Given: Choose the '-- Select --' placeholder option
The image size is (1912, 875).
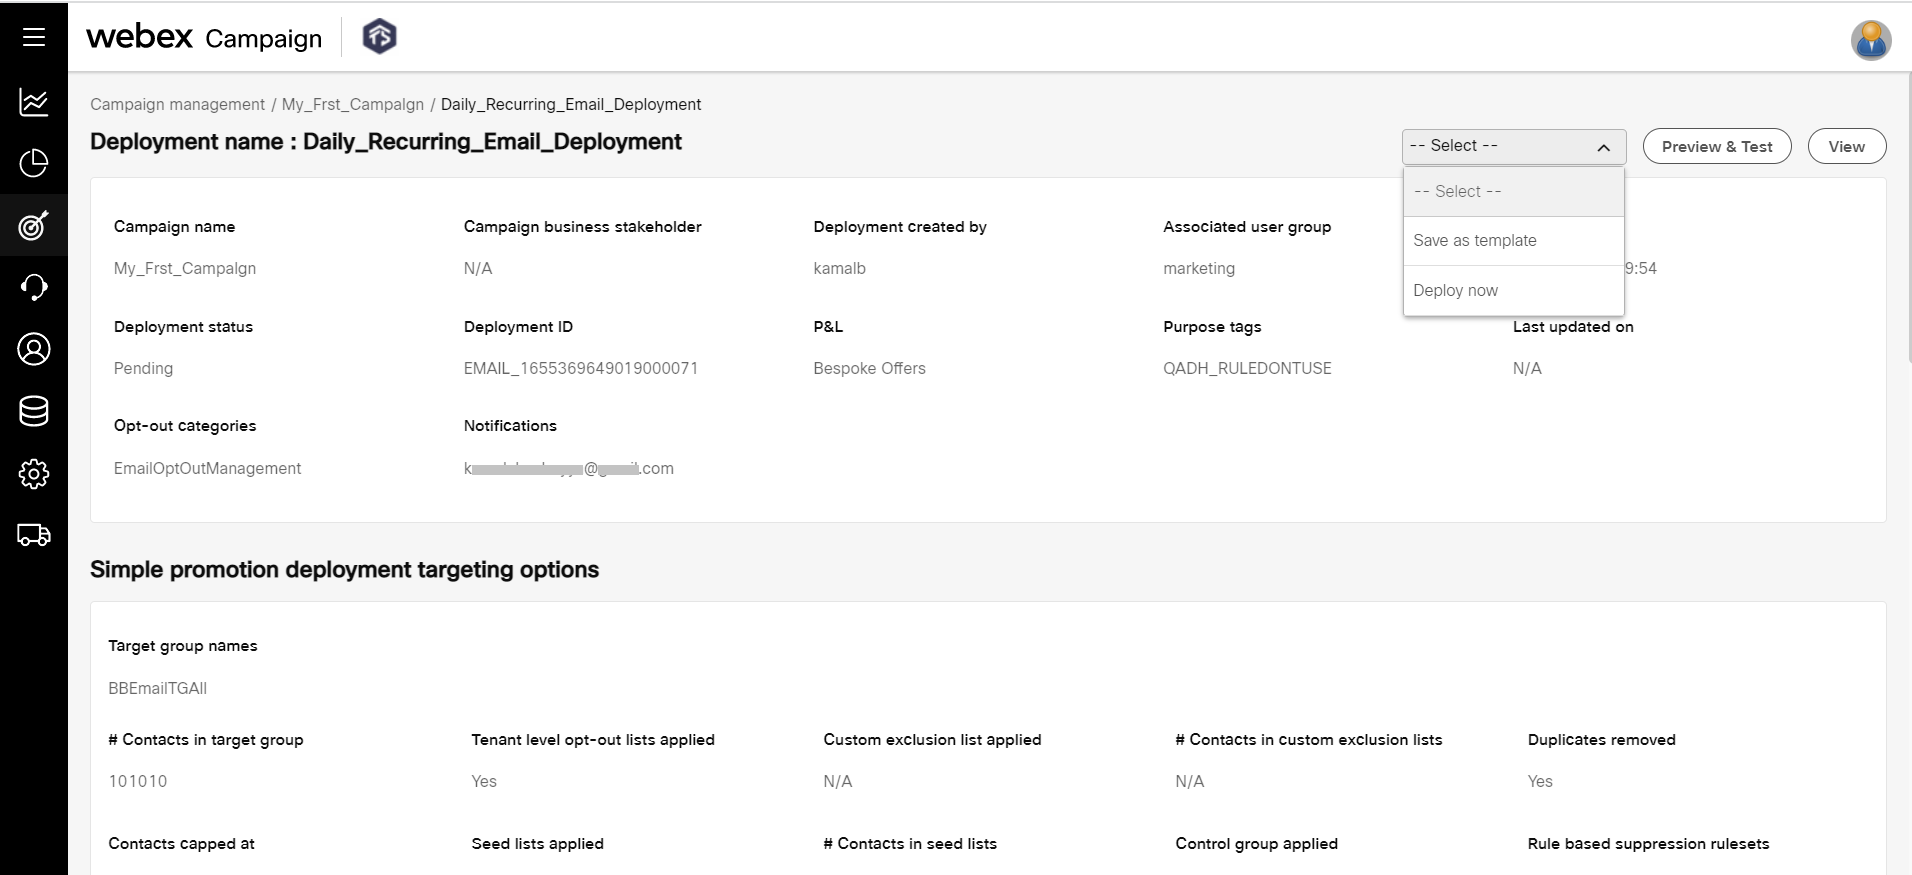Looking at the screenshot, I should (1514, 191).
